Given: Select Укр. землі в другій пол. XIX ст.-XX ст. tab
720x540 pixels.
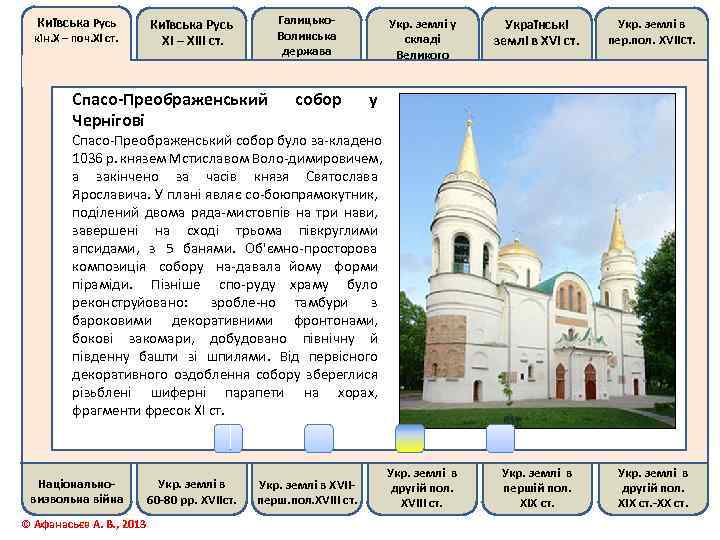Looking at the screenshot, I should [652, 489].
